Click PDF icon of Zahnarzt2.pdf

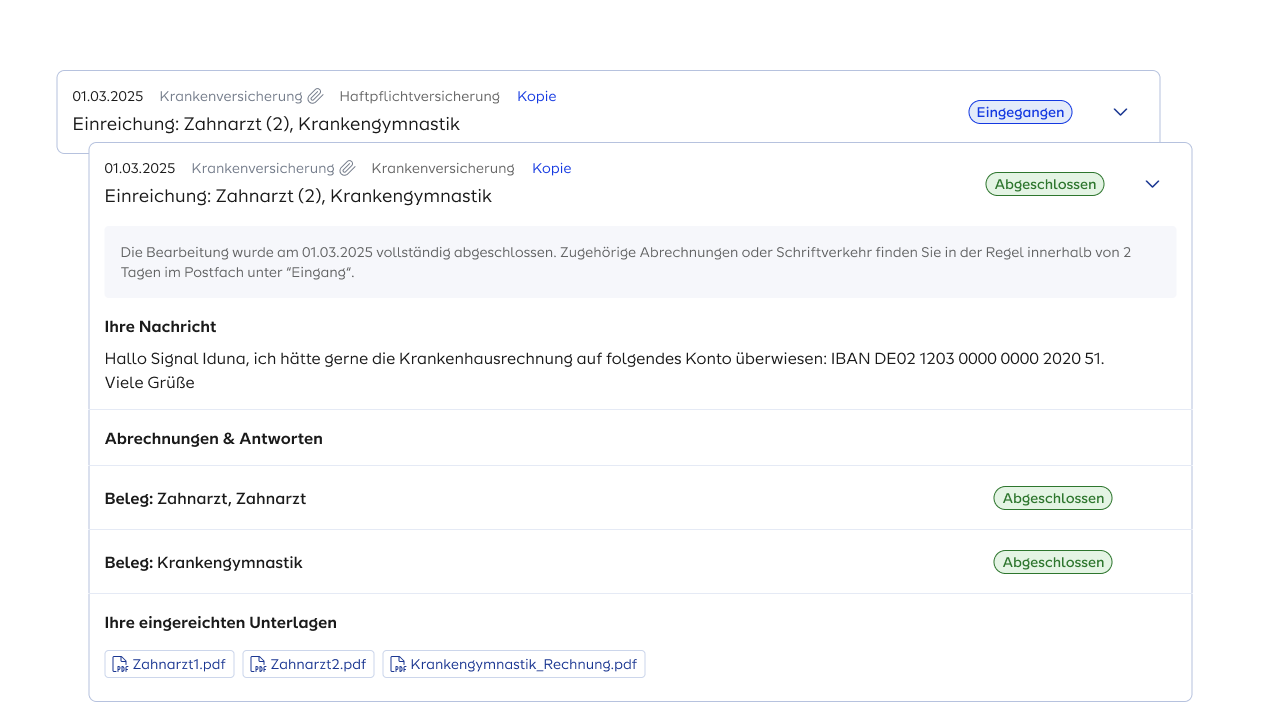pyautogui.click(x=258, y=665)
